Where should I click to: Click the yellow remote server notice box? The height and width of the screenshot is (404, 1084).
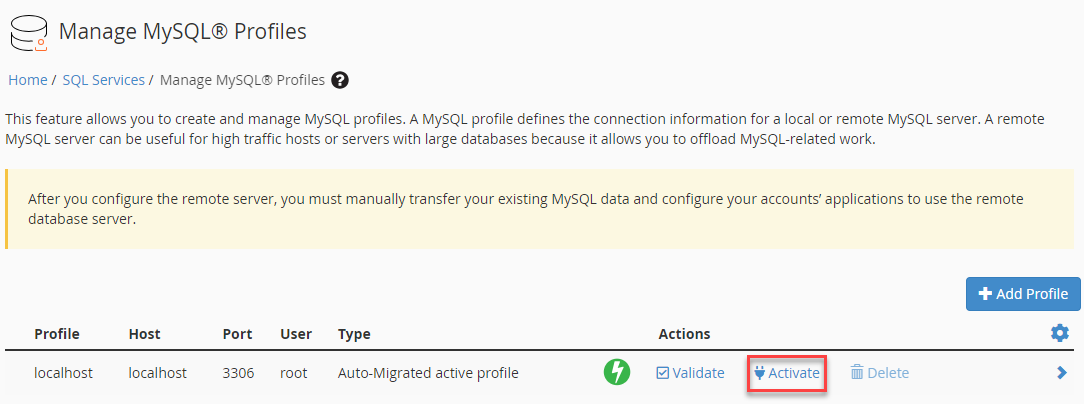[x=540, y=209]
